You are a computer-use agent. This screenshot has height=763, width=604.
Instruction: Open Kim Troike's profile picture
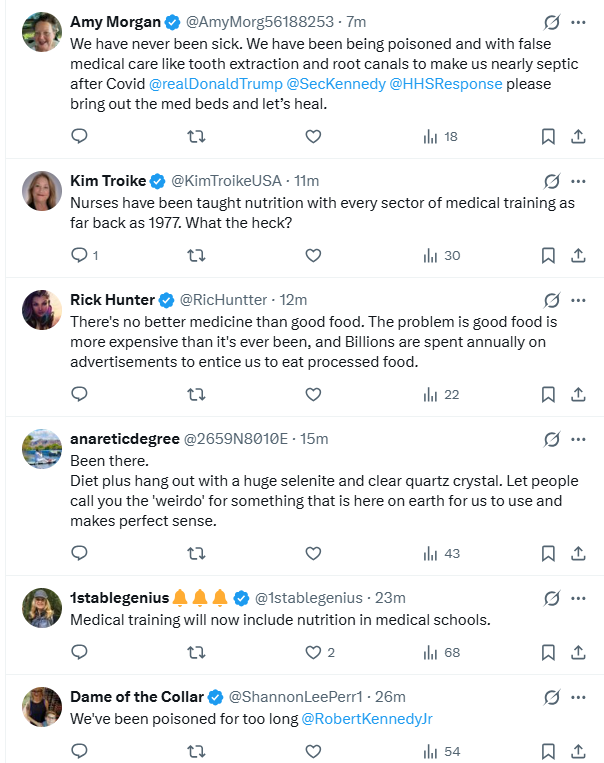tap(43, 189)
